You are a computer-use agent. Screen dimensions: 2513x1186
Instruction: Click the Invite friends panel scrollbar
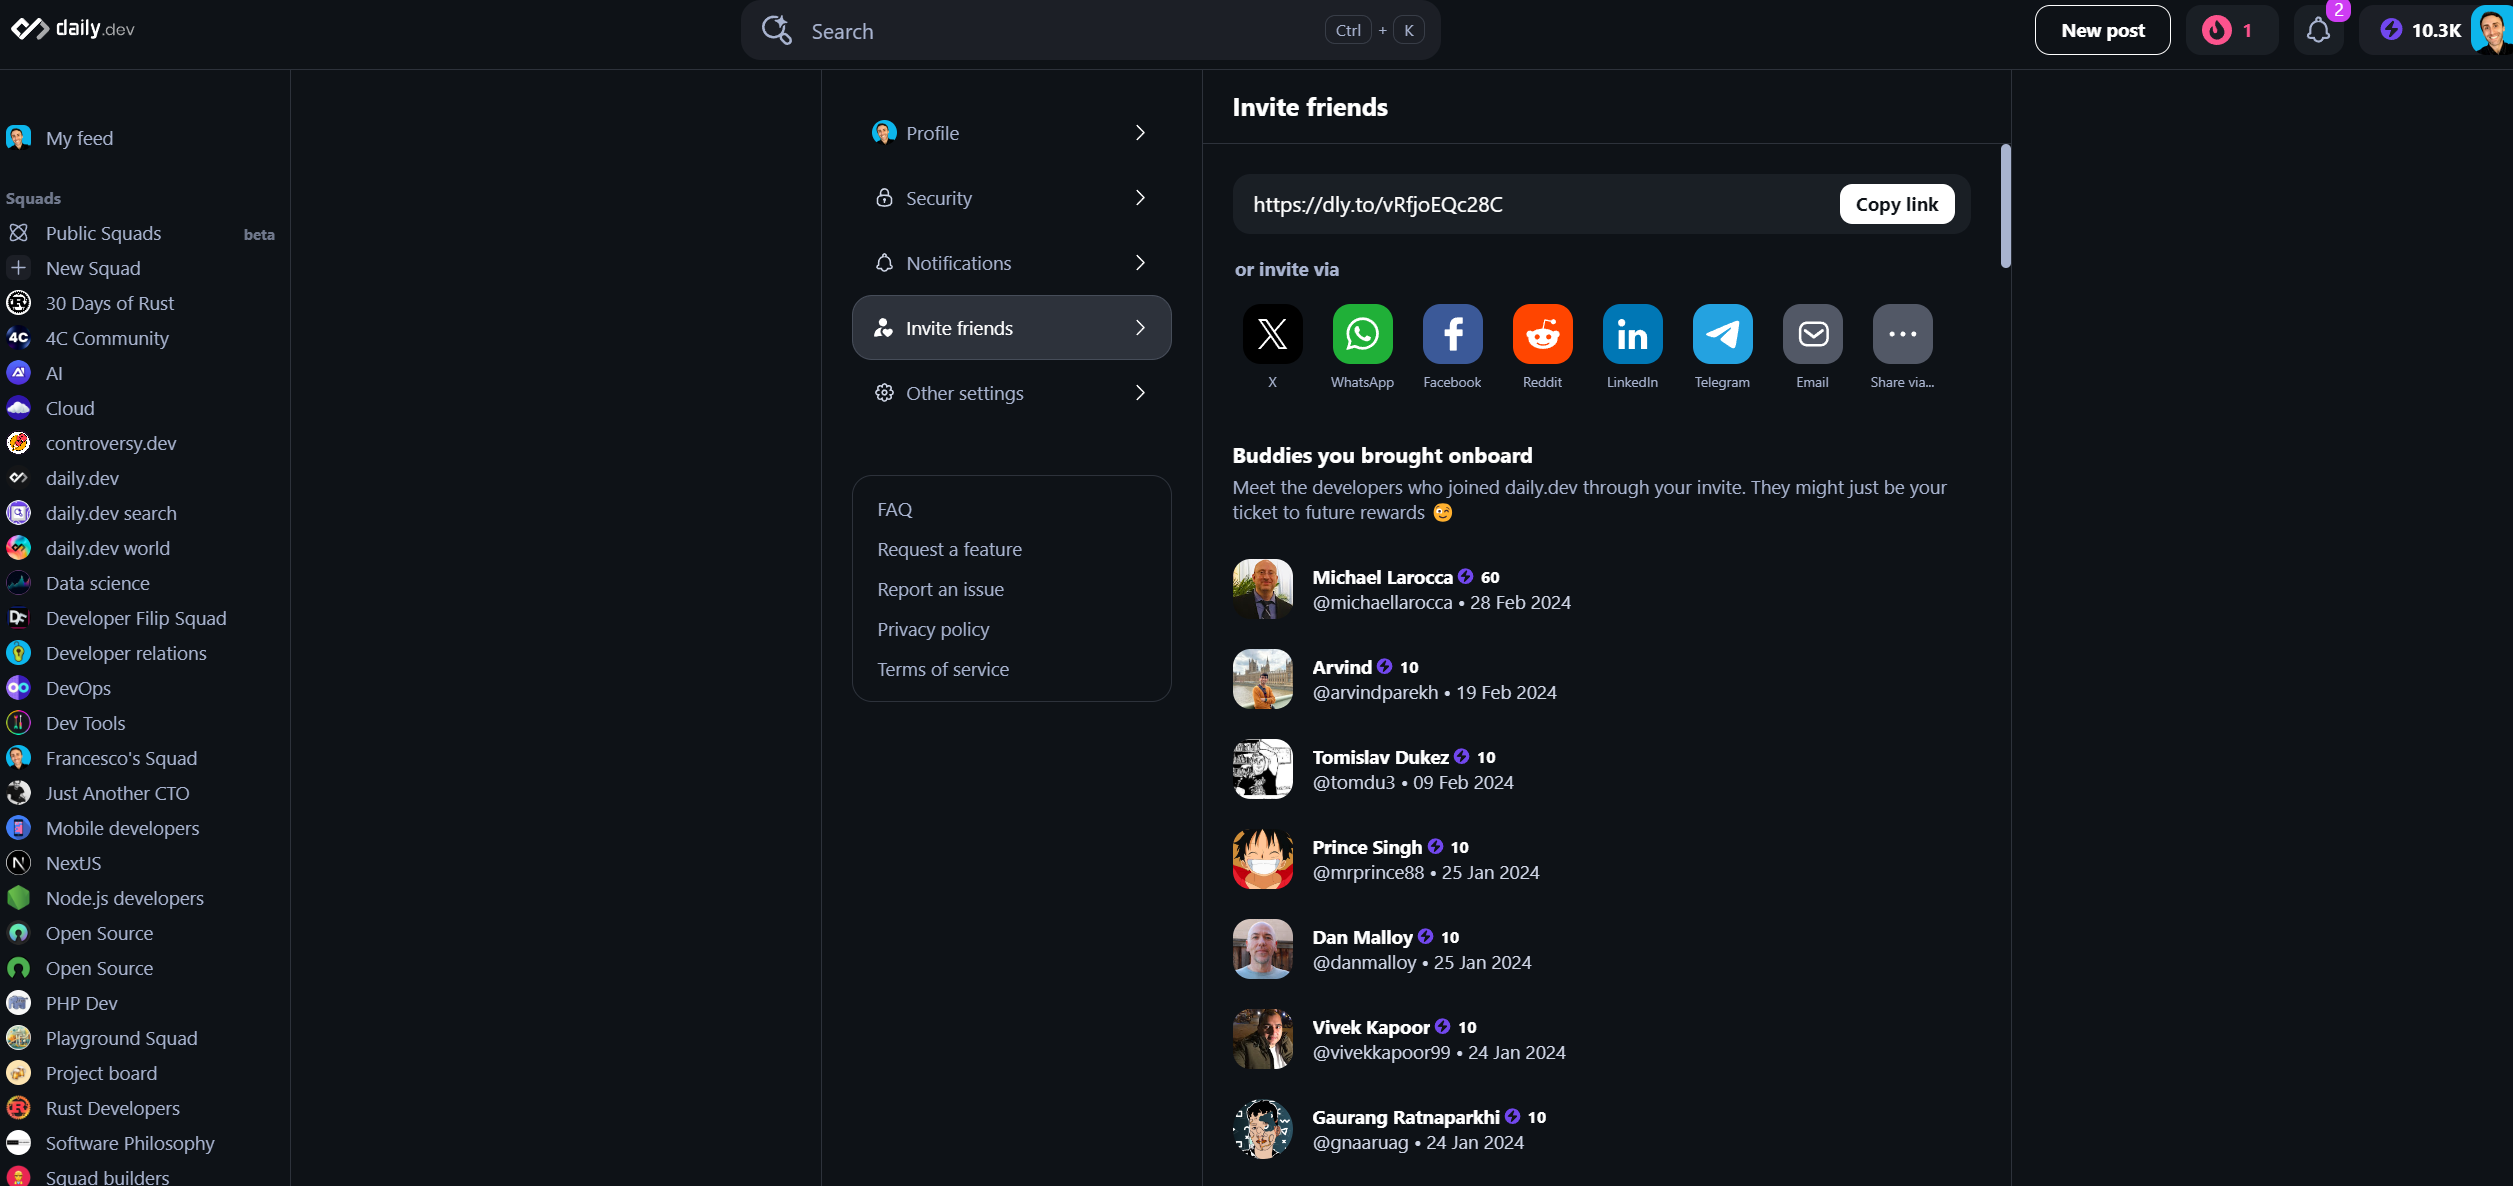[x=2005, y=206]
